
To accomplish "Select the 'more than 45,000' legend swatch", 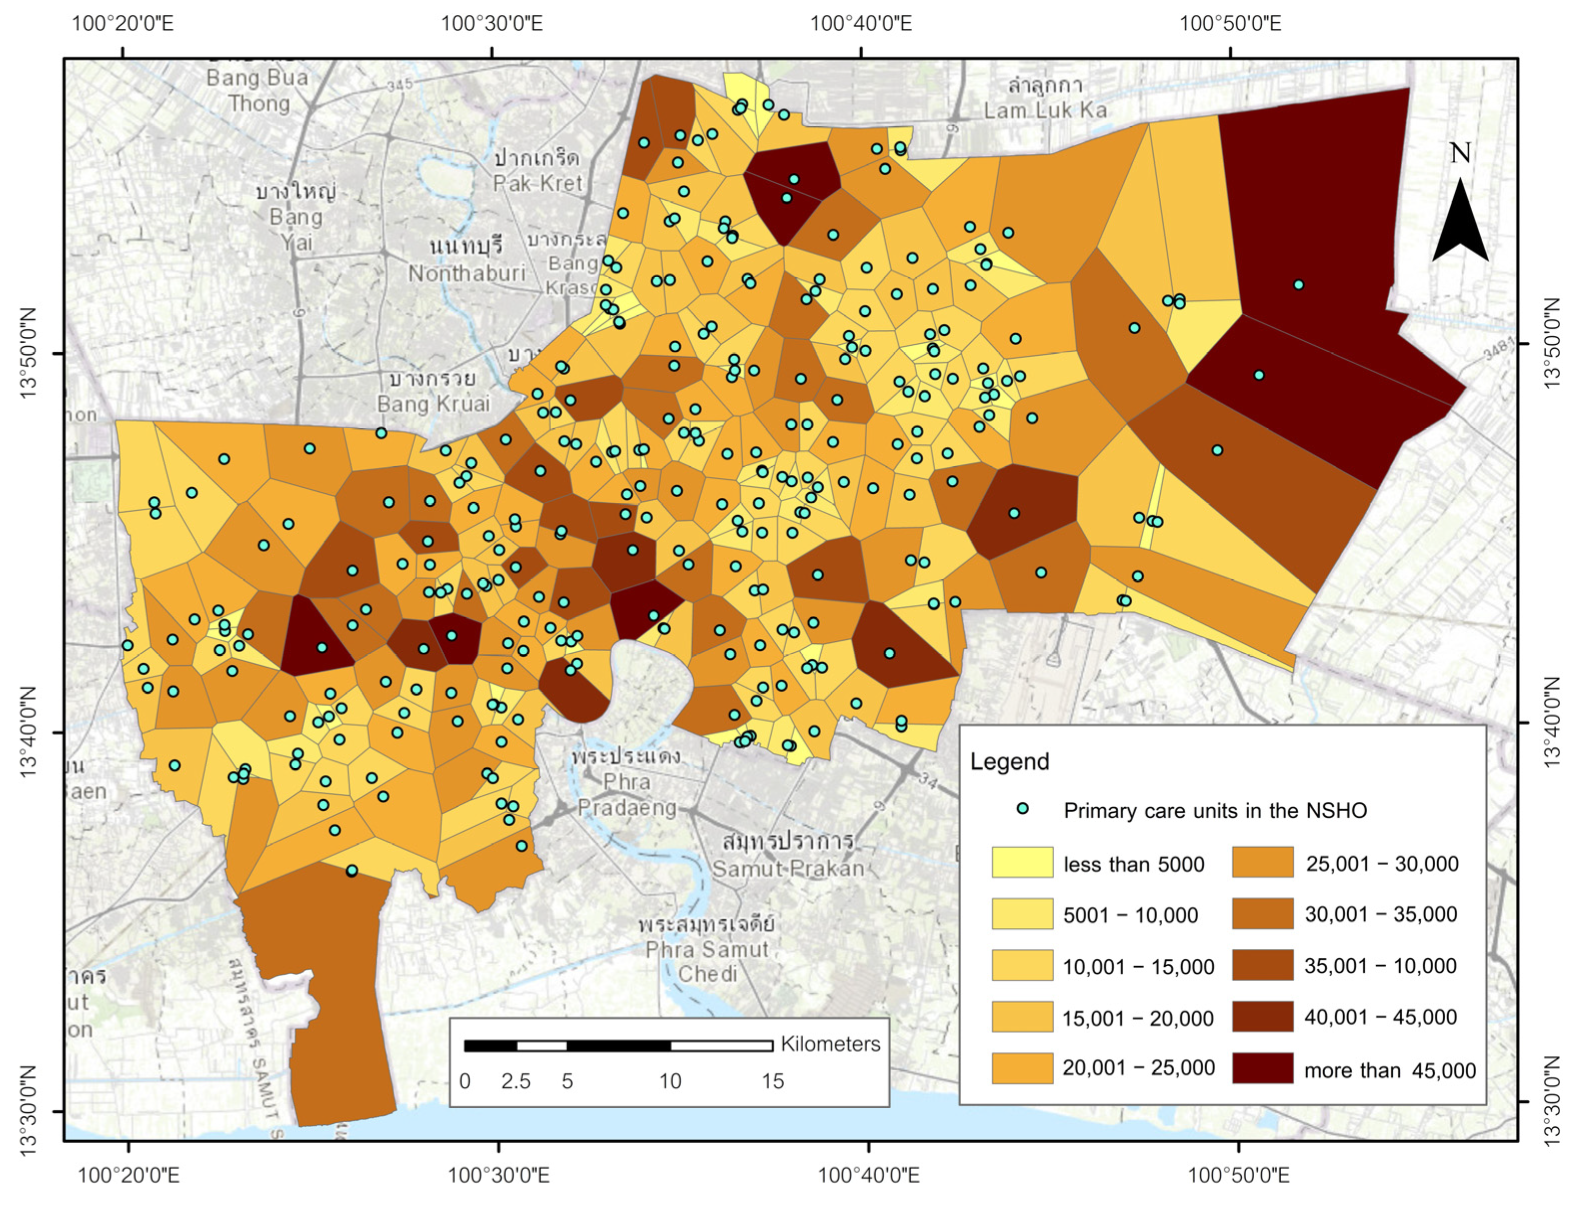I will tap(1262, 1068).
